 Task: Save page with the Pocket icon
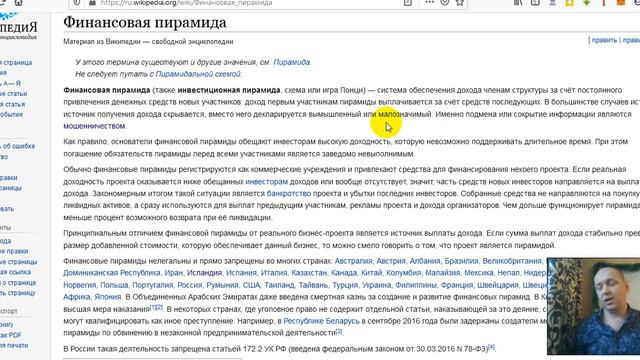(x=444, y=2)
